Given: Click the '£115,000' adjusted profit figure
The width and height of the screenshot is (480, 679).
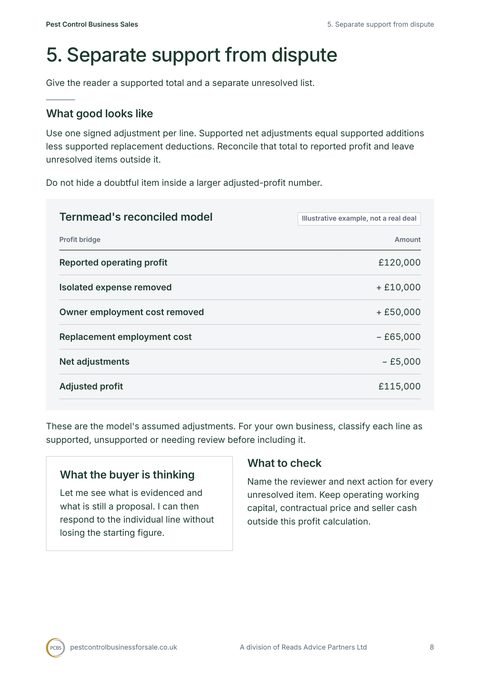Looking at the screenshot, I should [x=399, y=386].
